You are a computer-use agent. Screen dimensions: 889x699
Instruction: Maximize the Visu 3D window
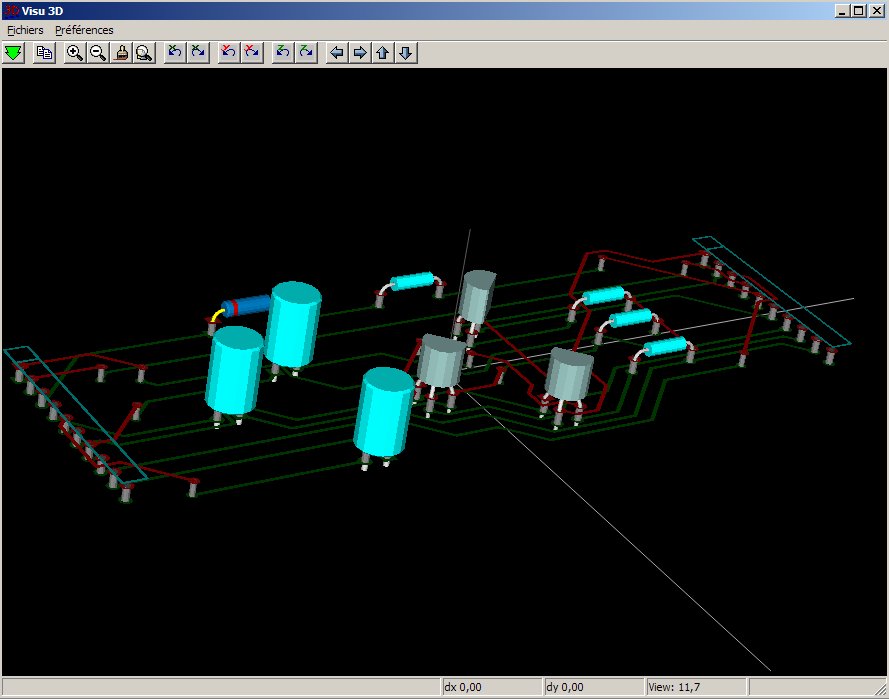(x=858, y=11)
